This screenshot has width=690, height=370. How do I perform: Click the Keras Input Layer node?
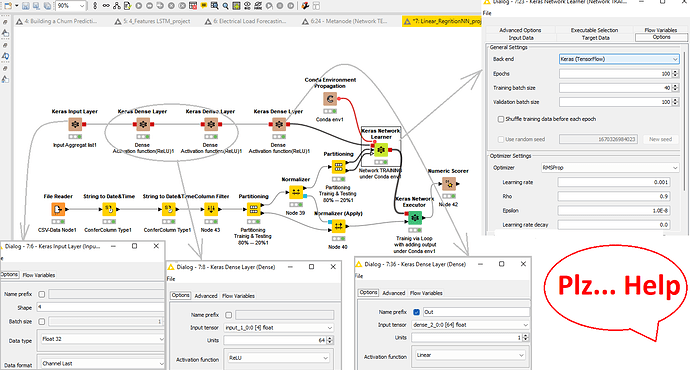coord(75,125)
